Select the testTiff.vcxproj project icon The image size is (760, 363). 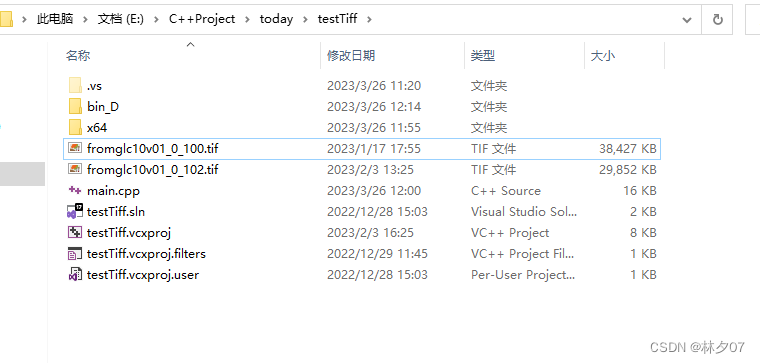75,233
